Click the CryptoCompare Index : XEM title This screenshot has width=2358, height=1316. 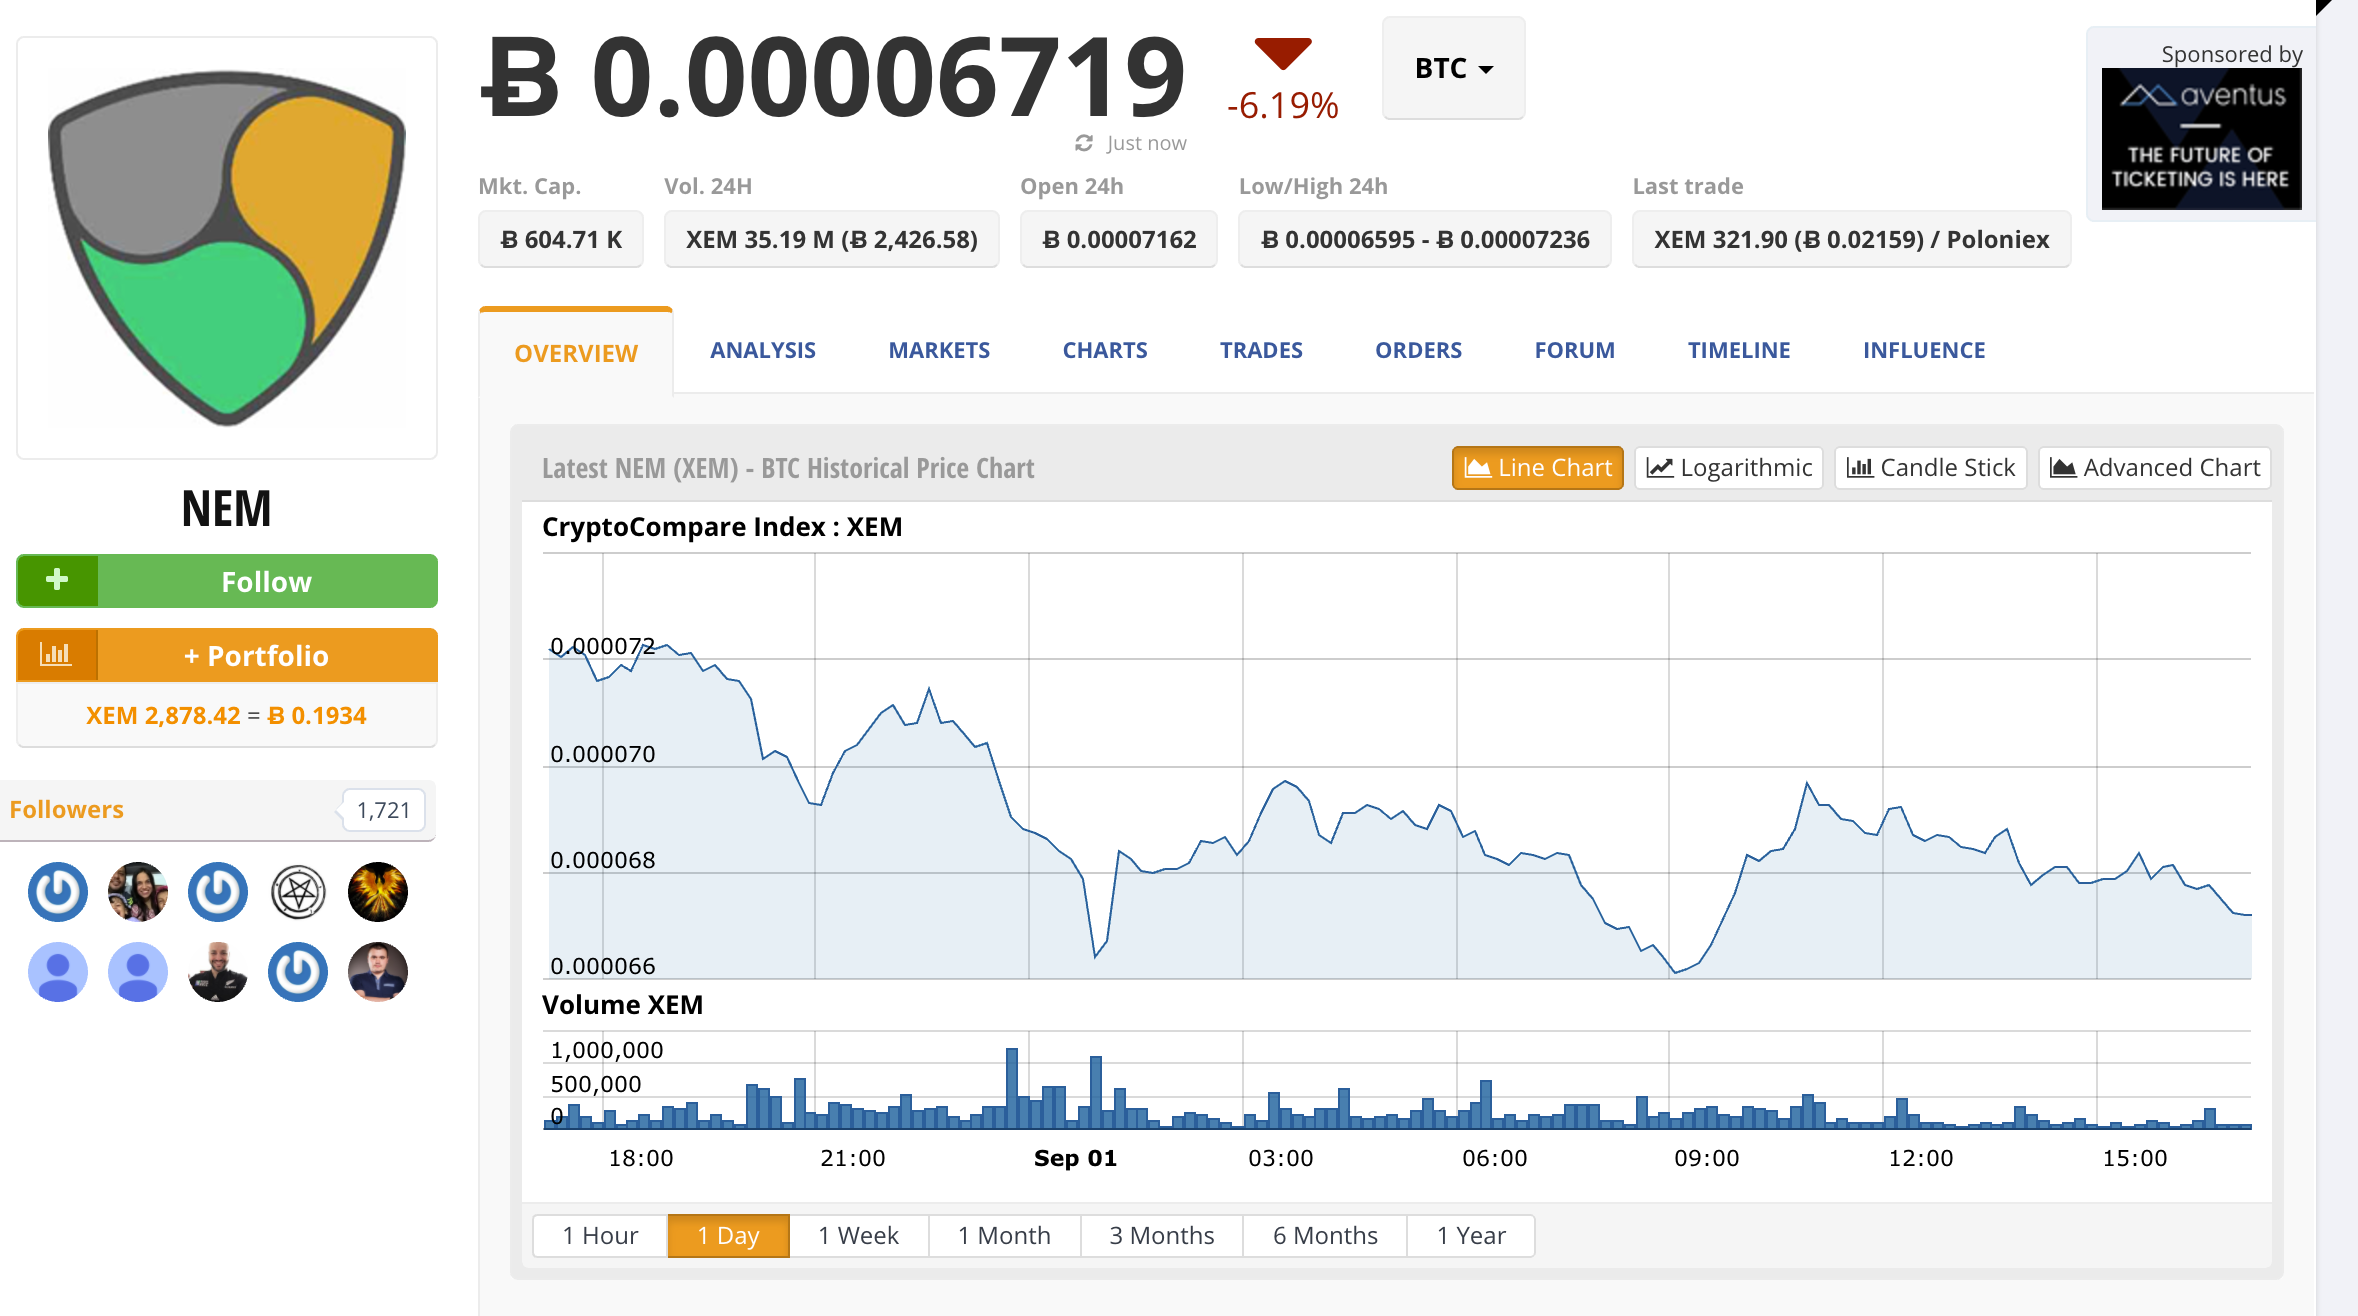click(722, 527)
